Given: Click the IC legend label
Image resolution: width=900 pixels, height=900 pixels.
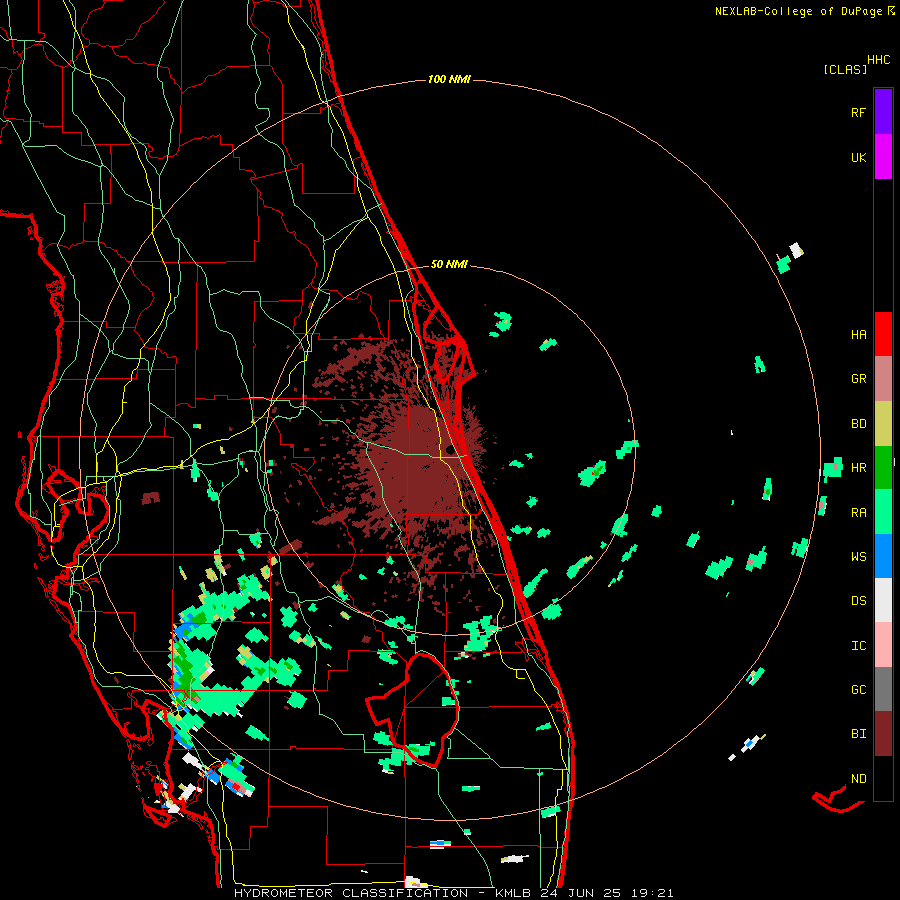Looking at the screenshot, I should click(858, 645).
